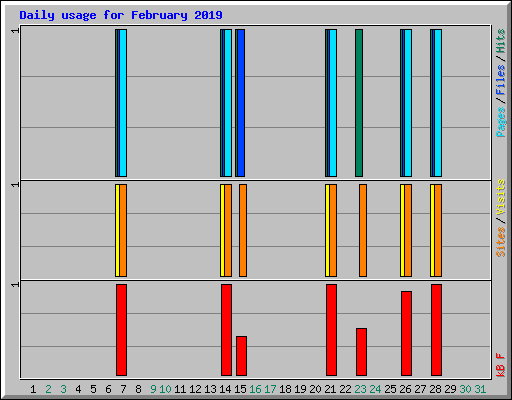
Task: Click the yellow Visits bar for day 26
Action: tap(402, 230)
